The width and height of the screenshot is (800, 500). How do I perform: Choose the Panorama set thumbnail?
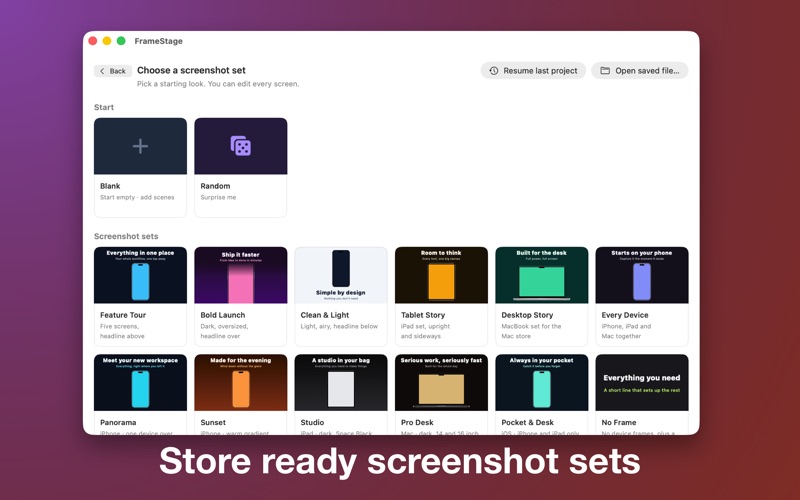[140, 383]
